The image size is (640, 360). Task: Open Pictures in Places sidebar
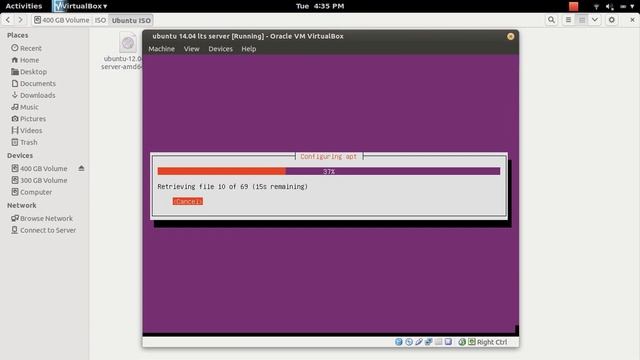29,119
